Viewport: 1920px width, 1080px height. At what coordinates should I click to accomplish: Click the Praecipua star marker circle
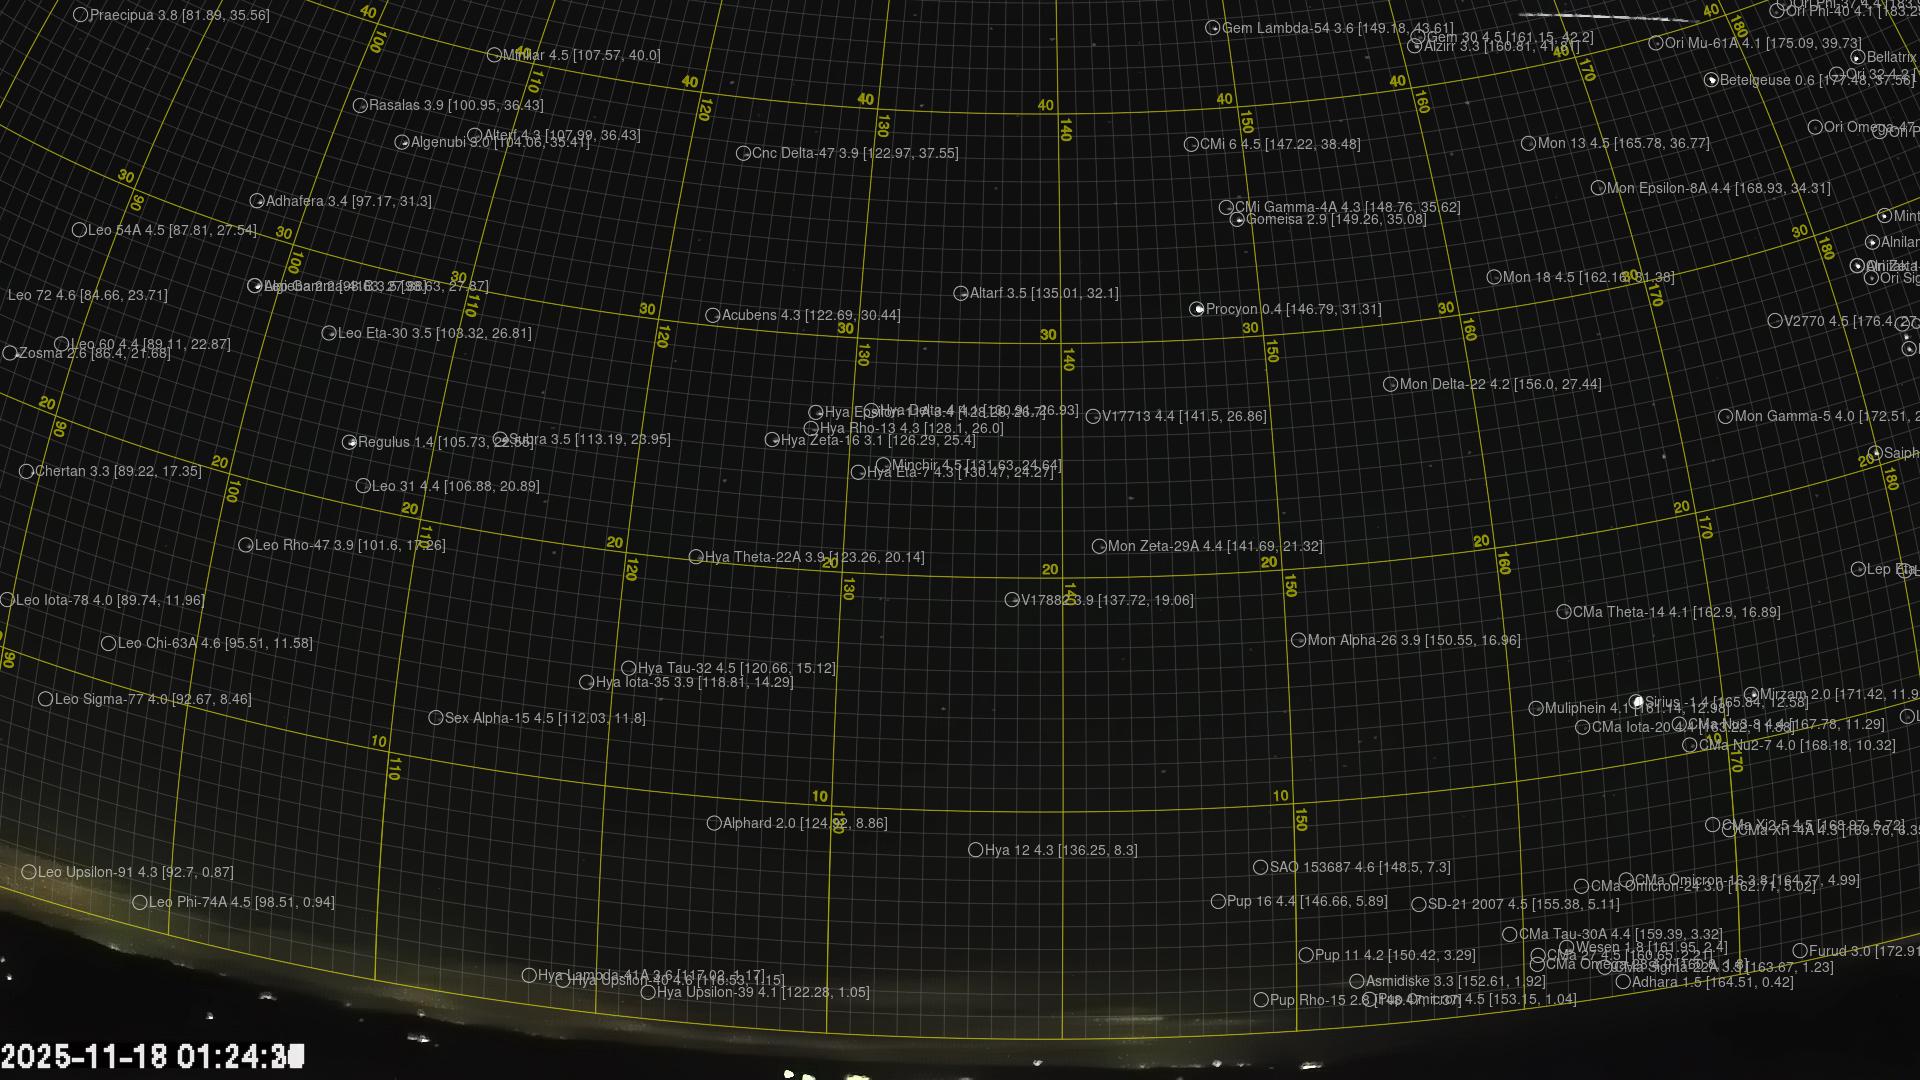pos(81,15)
